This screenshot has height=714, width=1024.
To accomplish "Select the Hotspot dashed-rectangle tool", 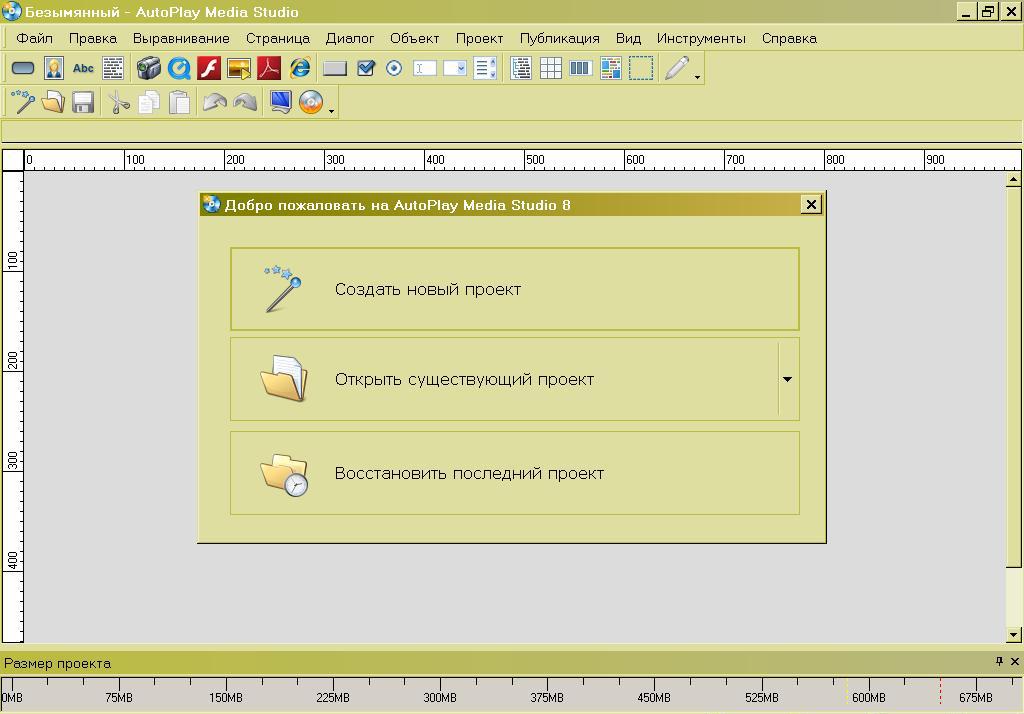I will point(641,68).
